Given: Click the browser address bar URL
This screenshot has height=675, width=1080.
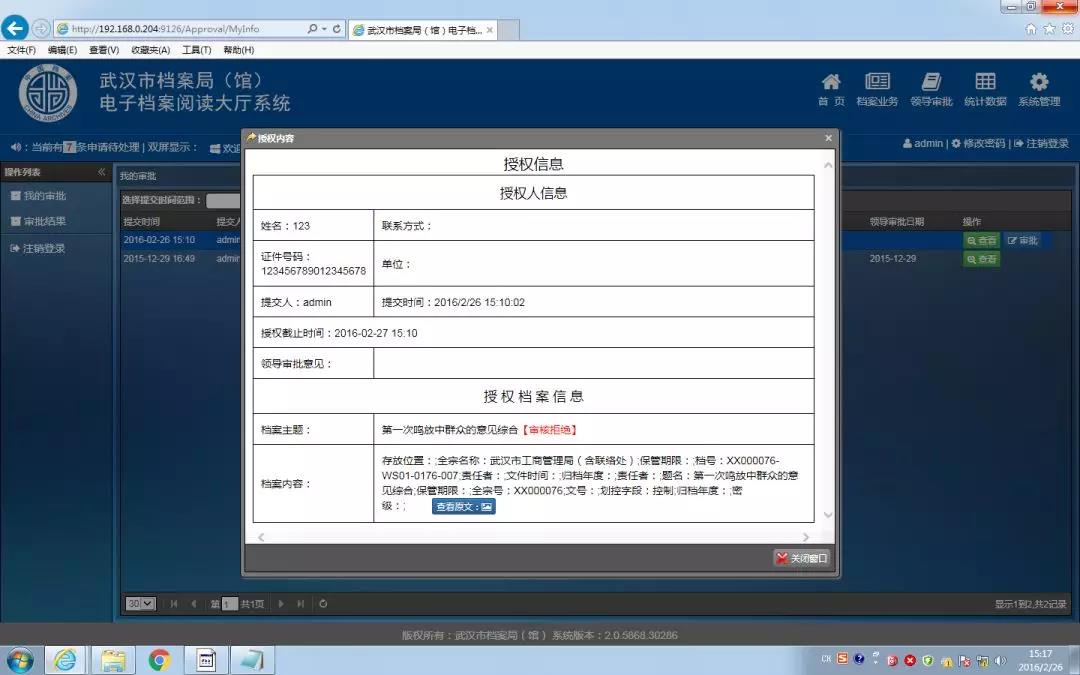Looking at the screenshot, I should [180, 29].
